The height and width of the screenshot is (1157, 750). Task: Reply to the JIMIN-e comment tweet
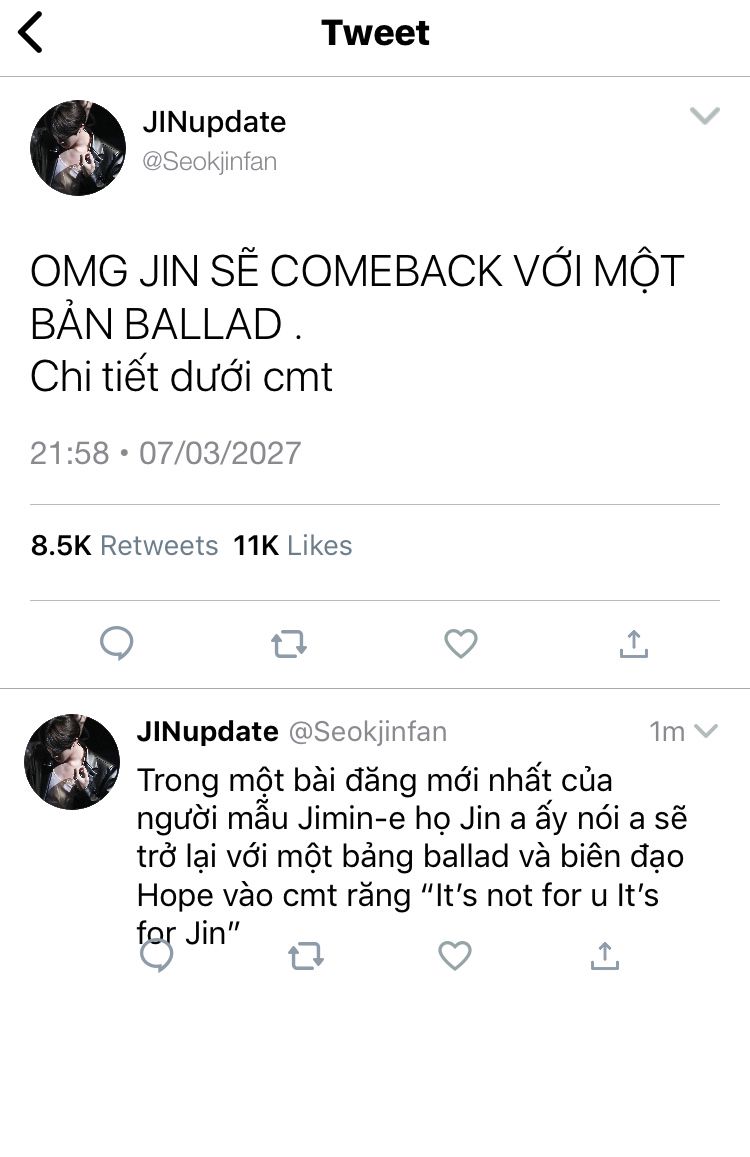[x=156, y=956]
